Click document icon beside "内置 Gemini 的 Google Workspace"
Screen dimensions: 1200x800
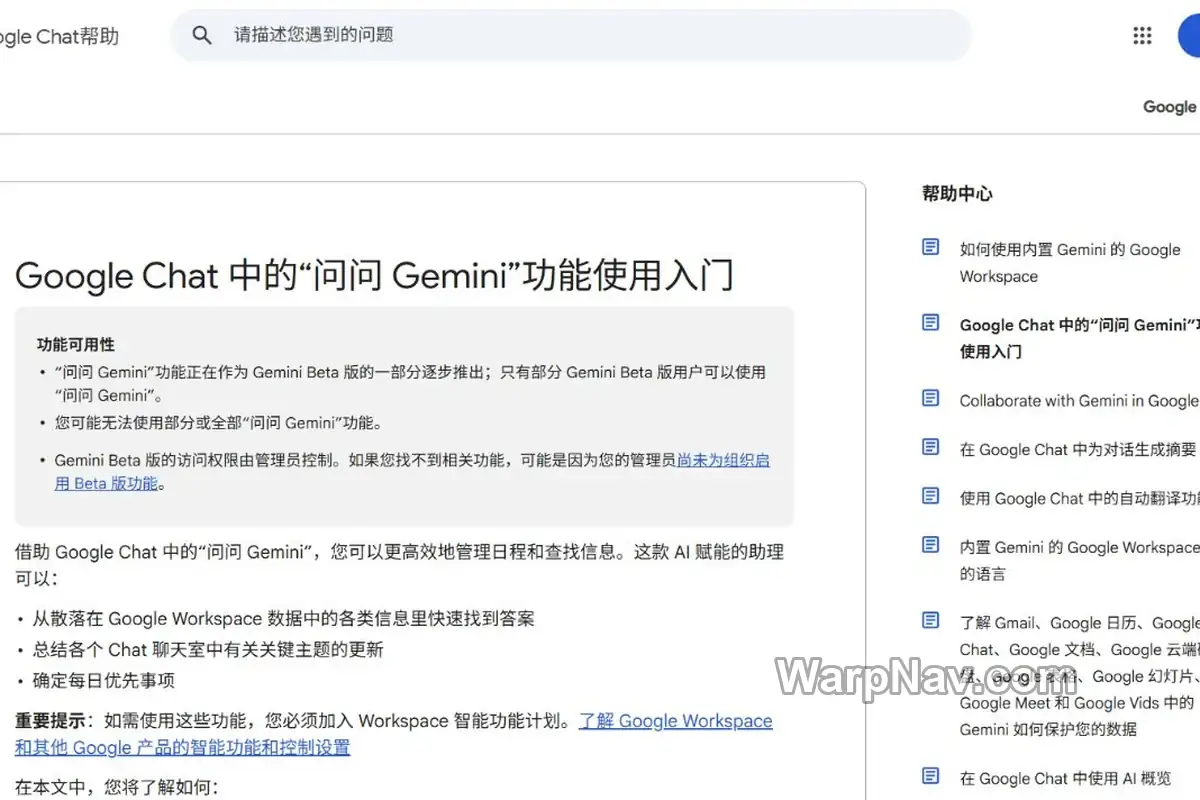pyautogui.click(x=931, y=546)
